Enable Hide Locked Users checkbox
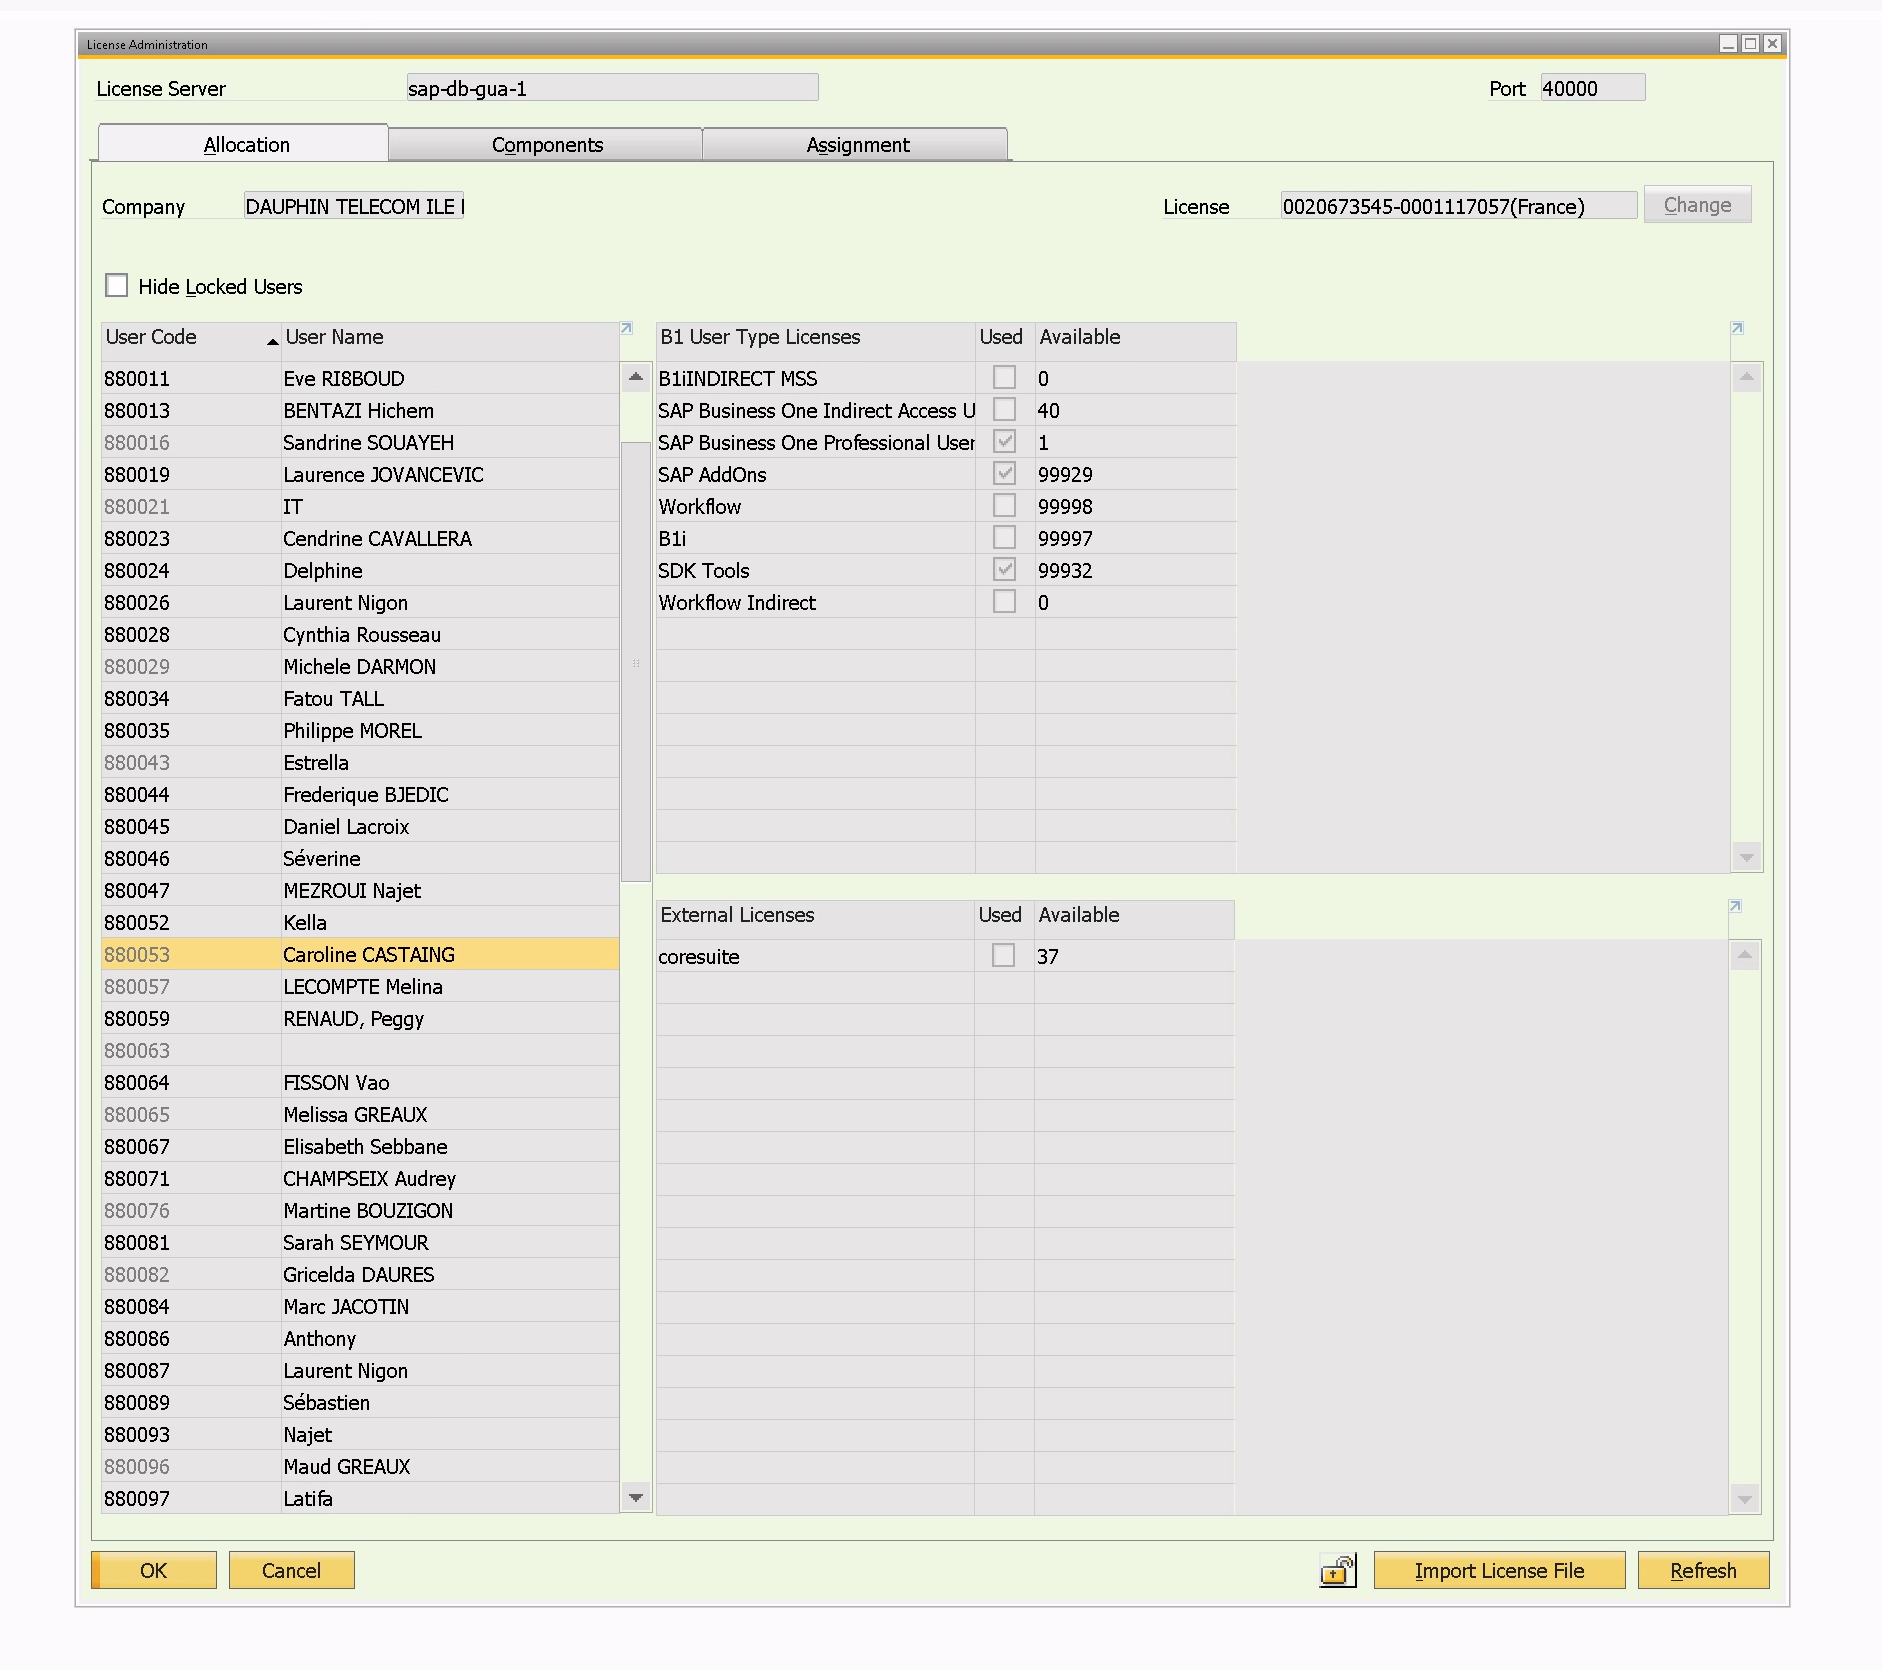This screenshot has height=1670, width=1882. coord(117,286)
